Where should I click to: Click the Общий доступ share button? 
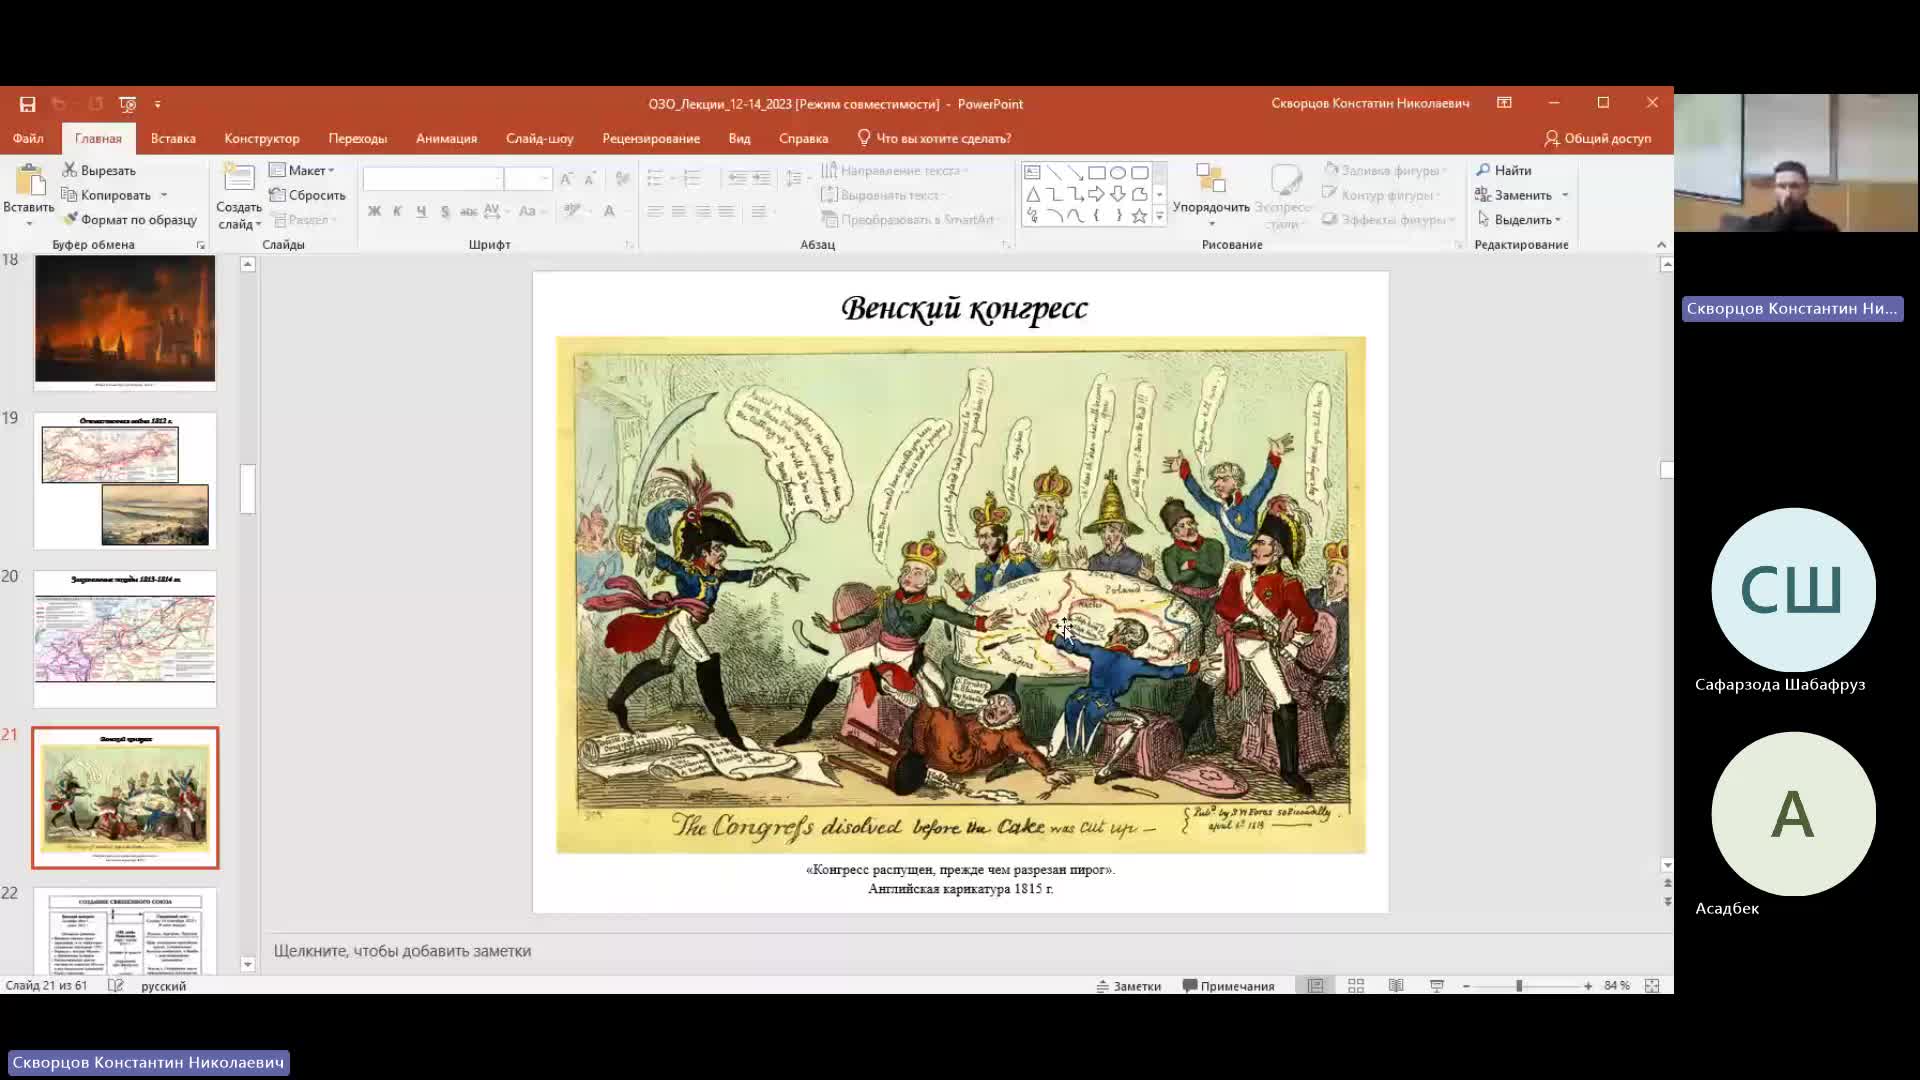[1598, 138]
